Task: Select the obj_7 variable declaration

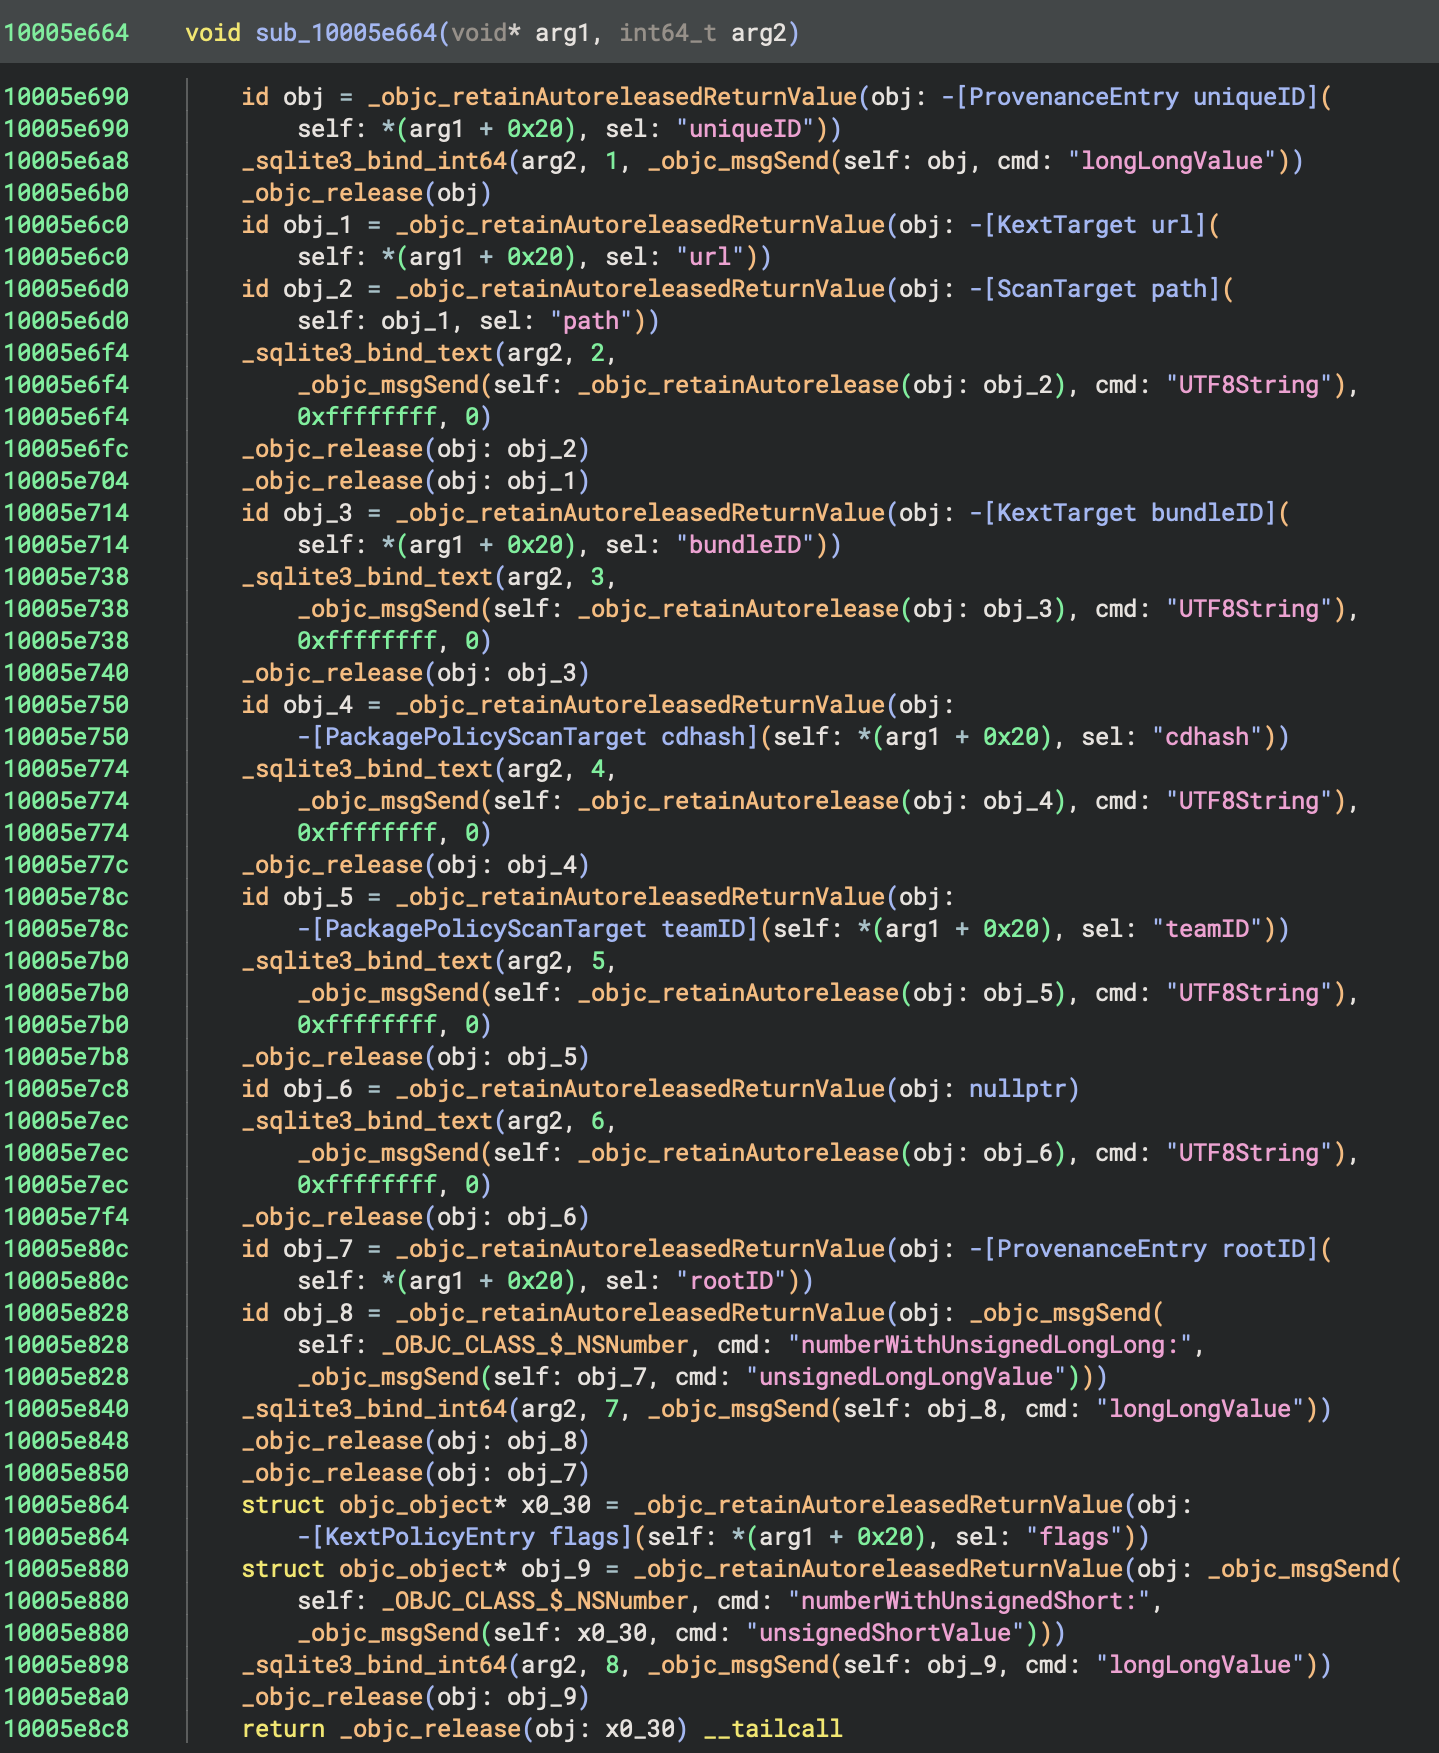Action: click(x=318, y=1249)
